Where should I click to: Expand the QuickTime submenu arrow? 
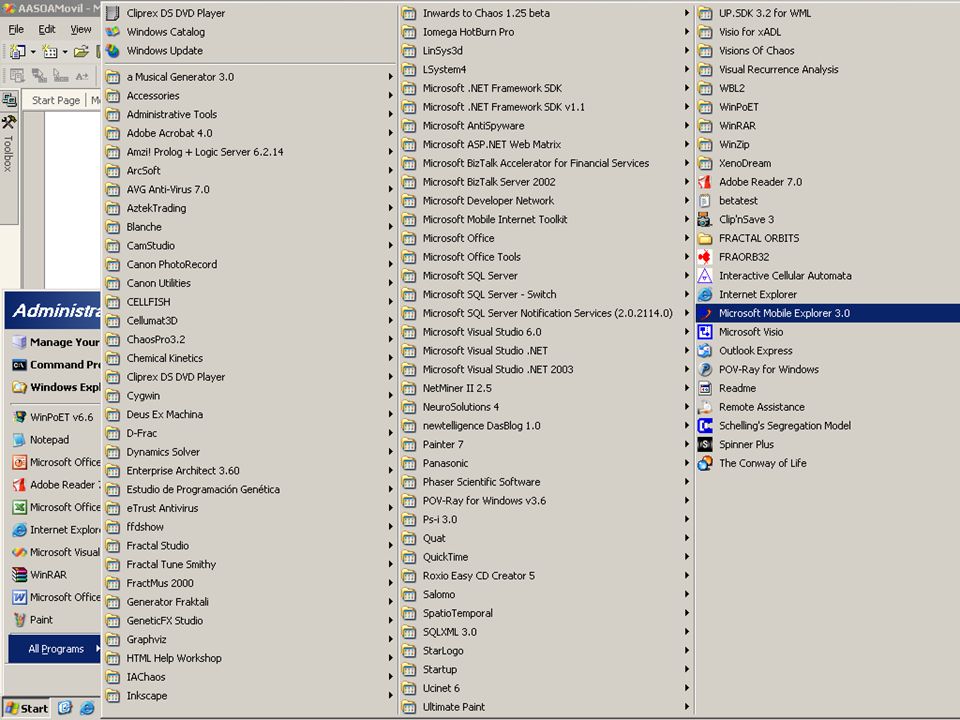click(686, 557)
